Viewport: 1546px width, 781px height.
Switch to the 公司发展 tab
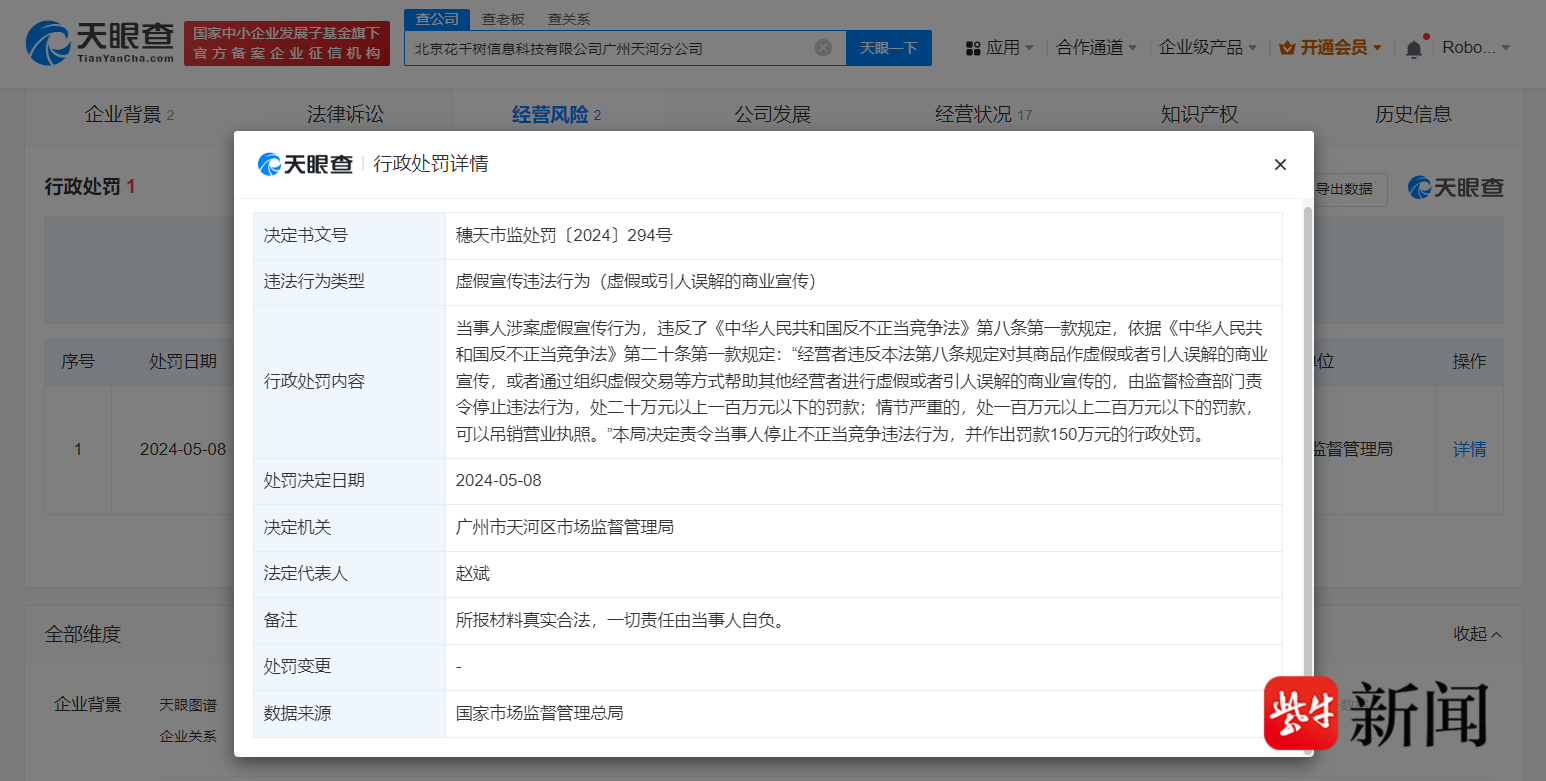pos(772,114)
